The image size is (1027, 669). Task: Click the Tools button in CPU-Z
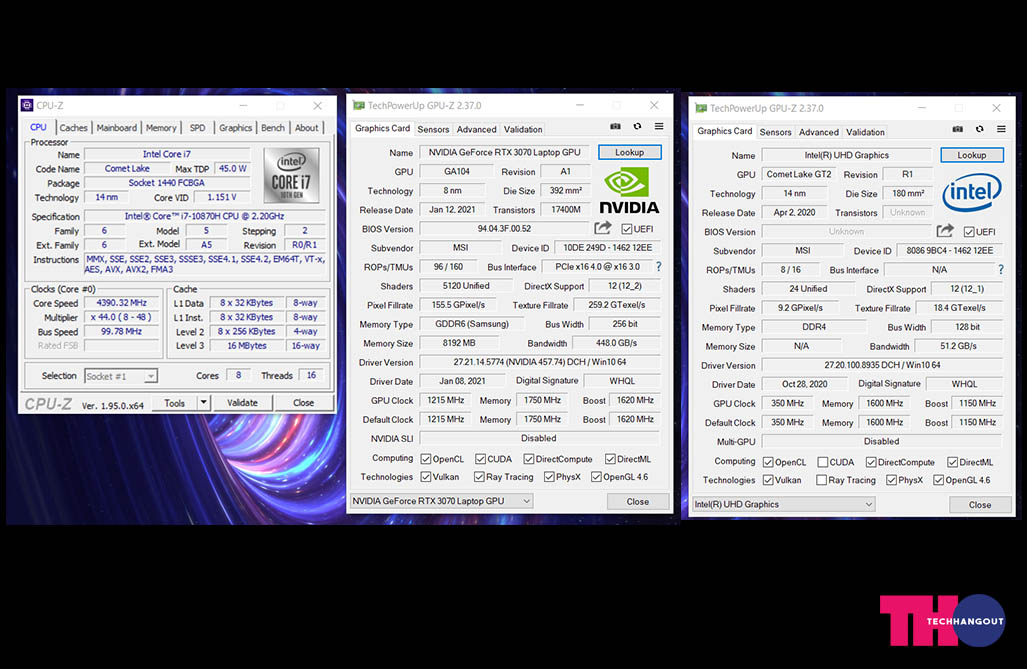pyautogui.click(x=175, y=403)
